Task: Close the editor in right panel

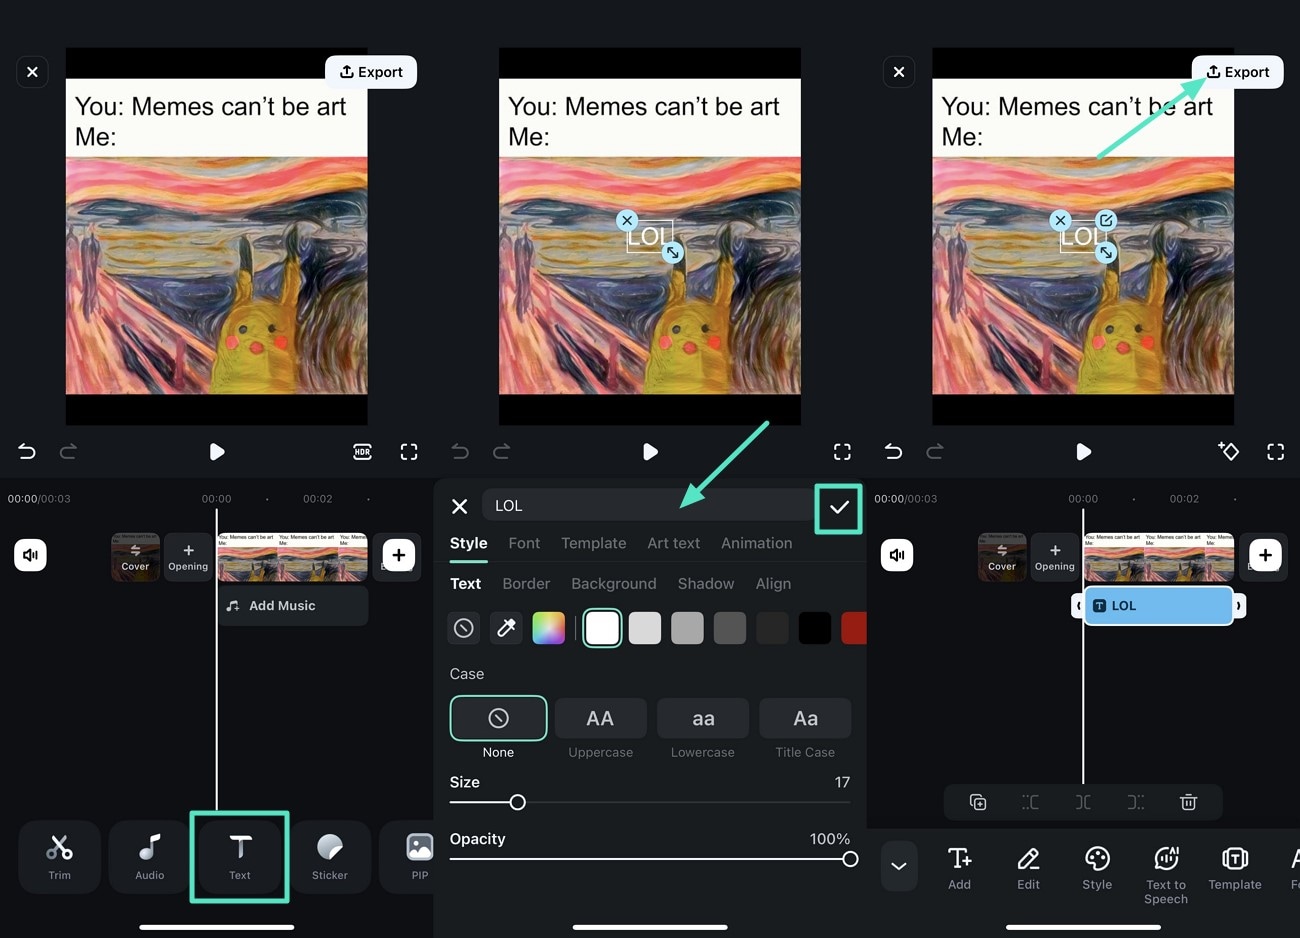Action: 899,72
